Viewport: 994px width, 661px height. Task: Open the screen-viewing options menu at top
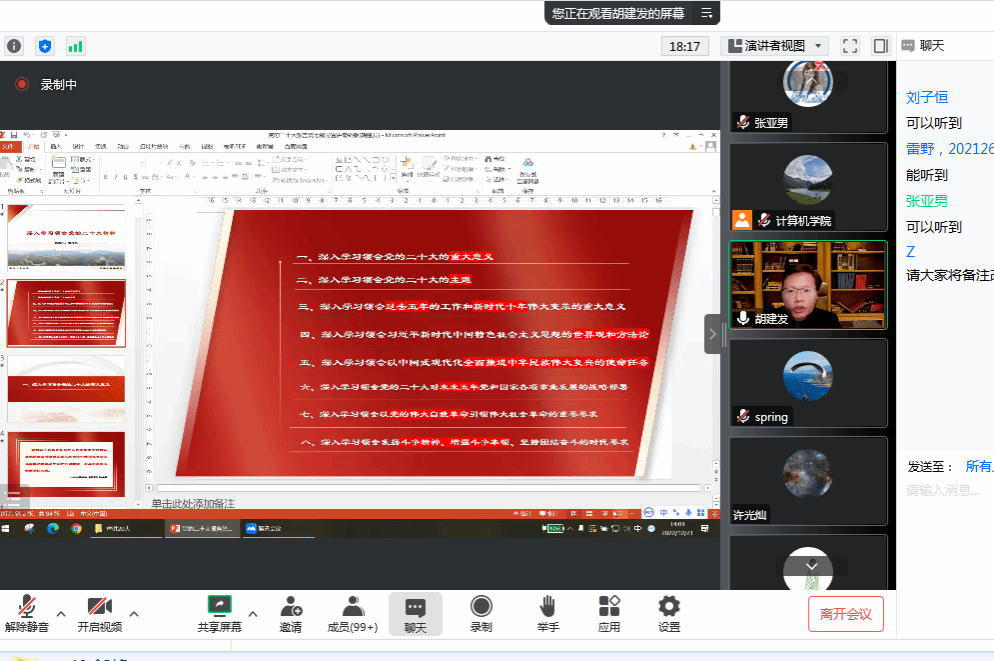click(706, 13)
